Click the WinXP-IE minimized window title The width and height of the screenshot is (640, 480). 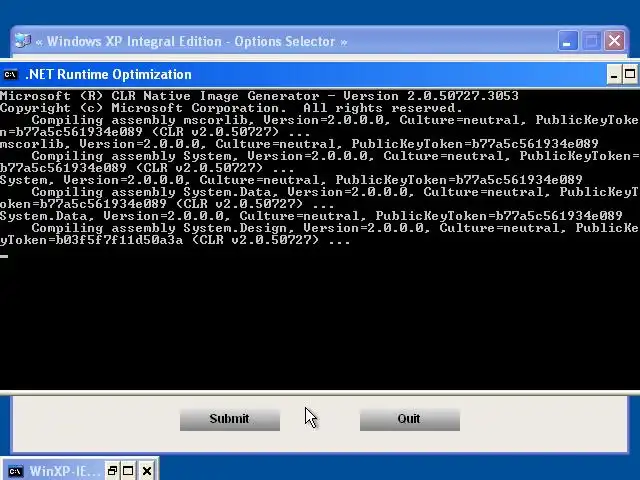[x=64, y=471]
